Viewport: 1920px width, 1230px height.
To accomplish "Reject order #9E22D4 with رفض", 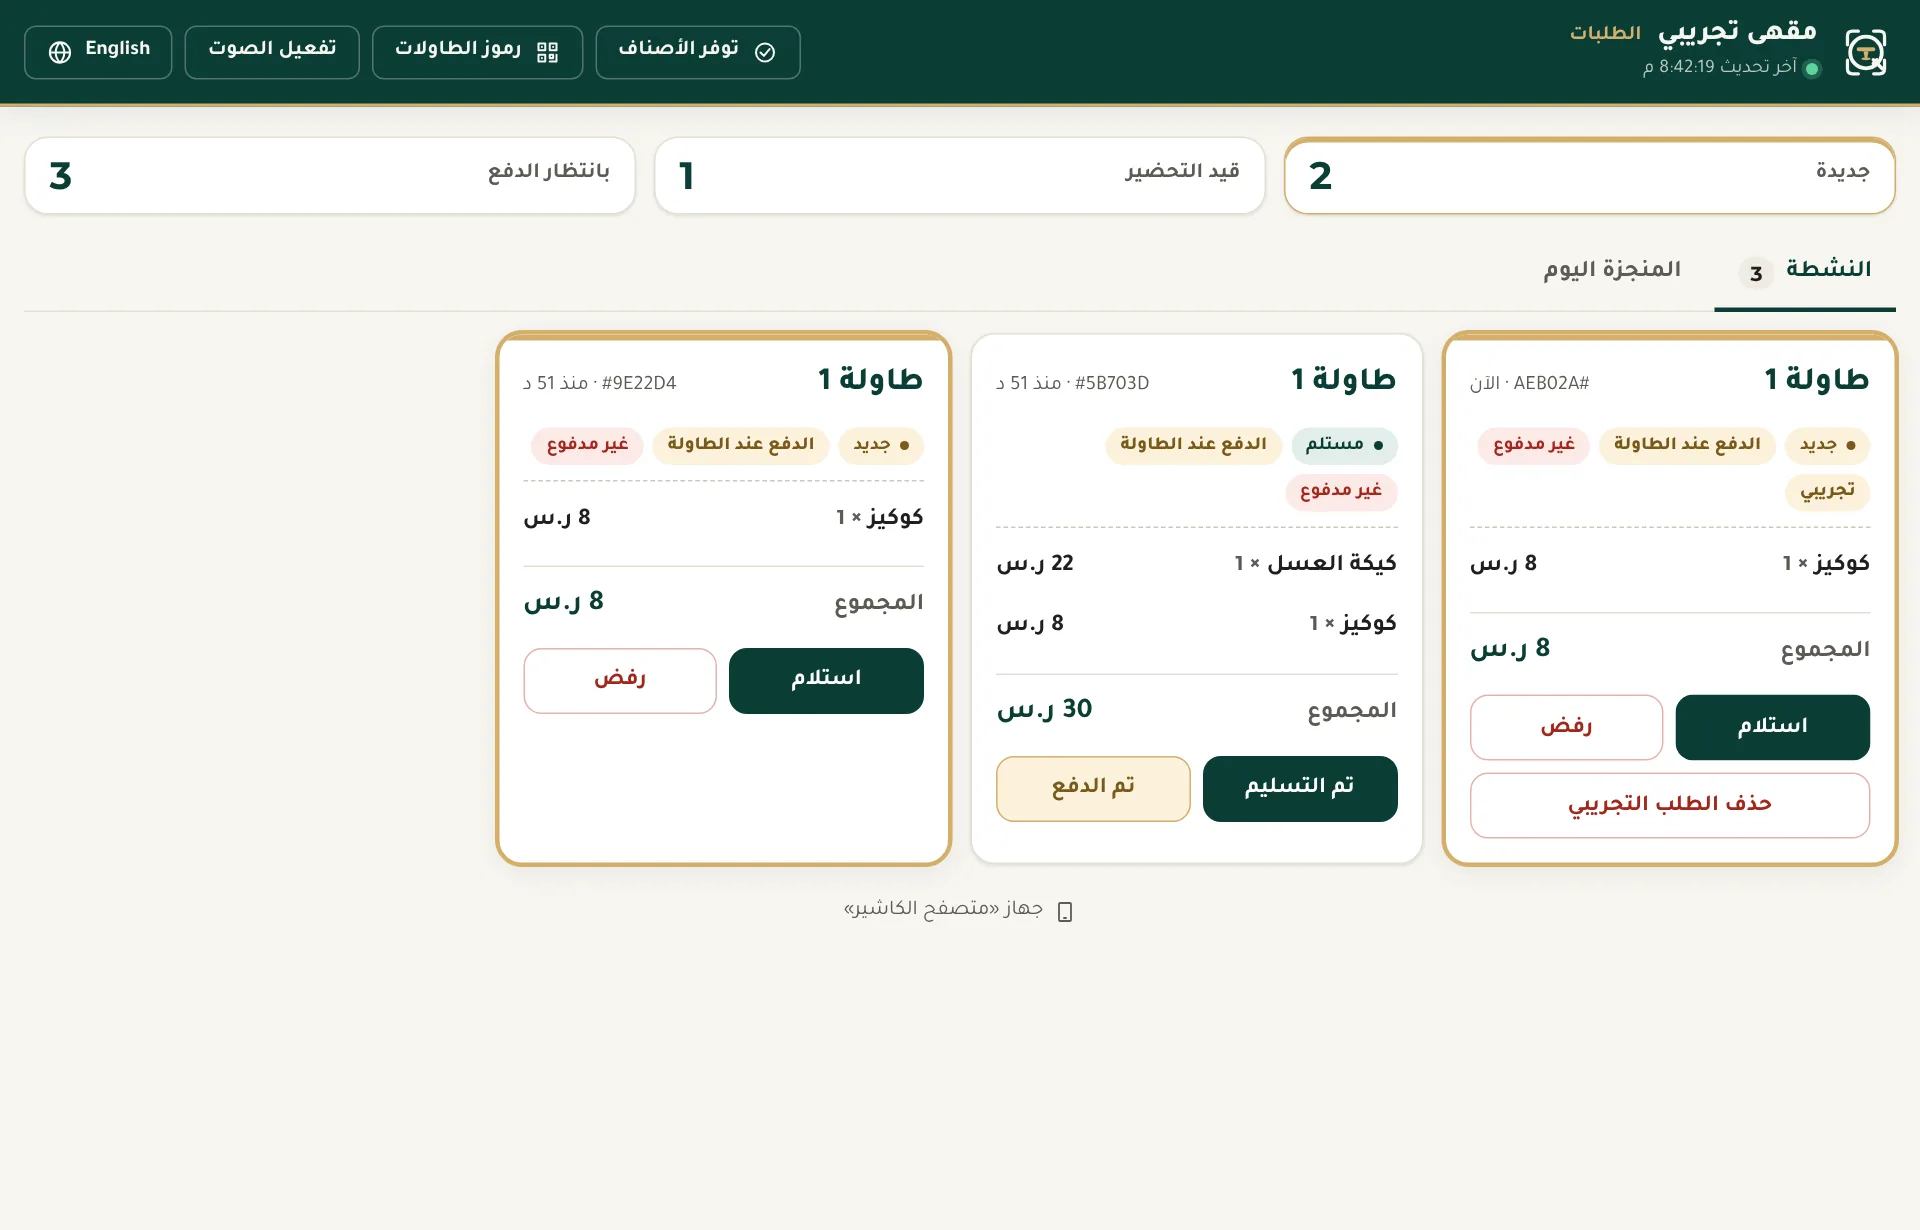I will pyautogui.click(x=620, y=681).
